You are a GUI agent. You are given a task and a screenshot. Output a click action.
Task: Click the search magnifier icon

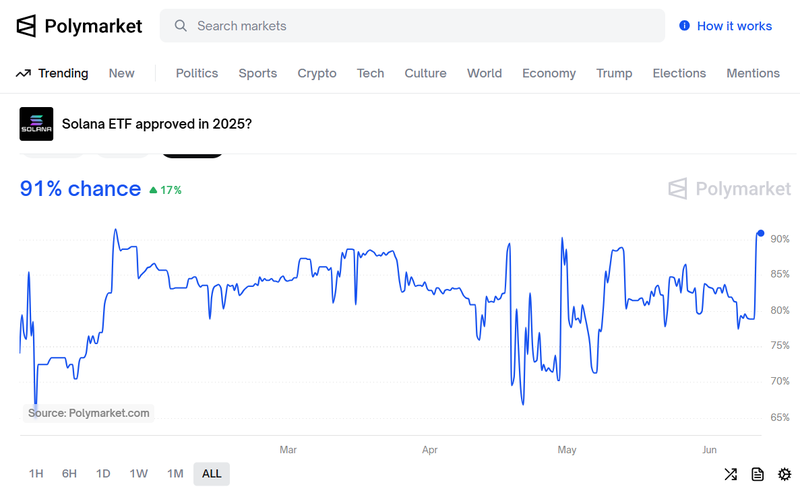181,26
